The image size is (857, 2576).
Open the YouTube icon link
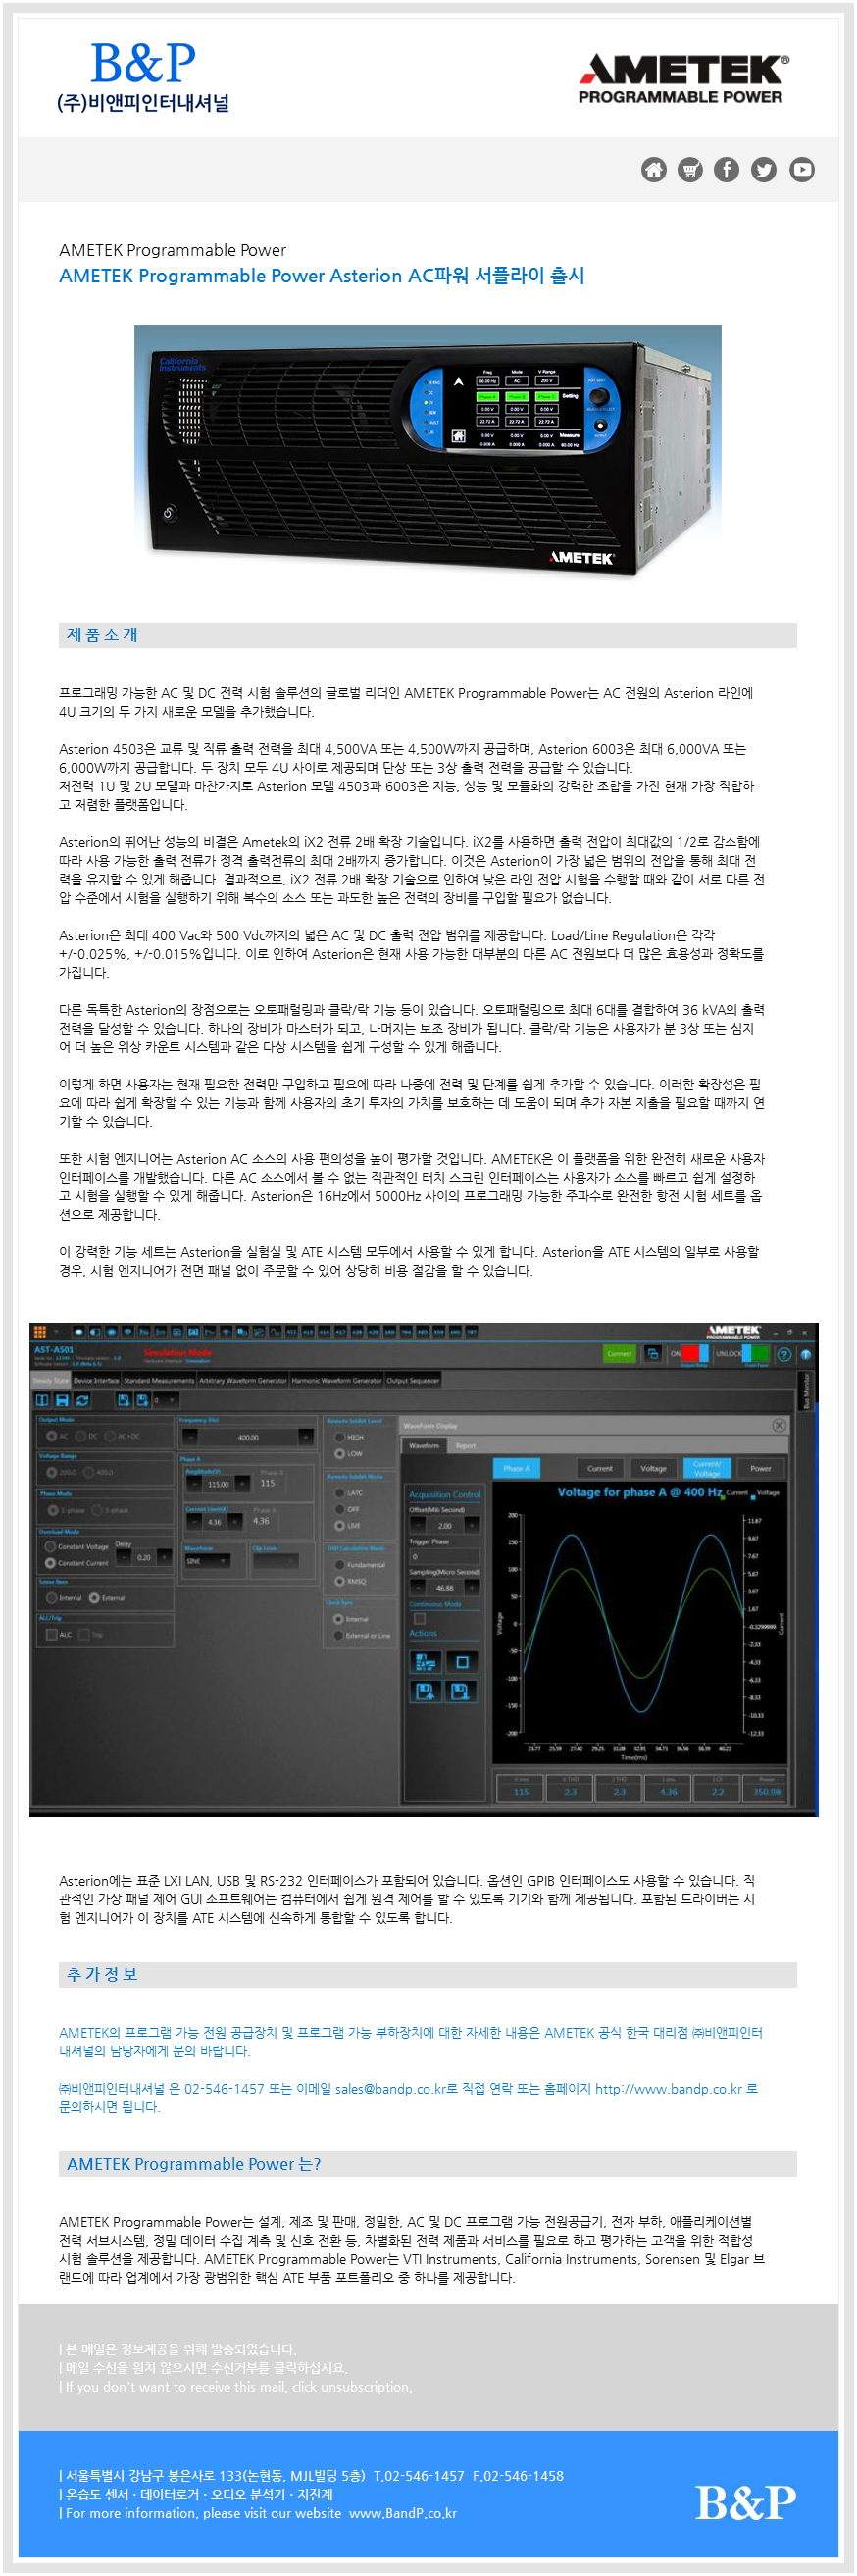pyautogui.click(x=802, y=170)
